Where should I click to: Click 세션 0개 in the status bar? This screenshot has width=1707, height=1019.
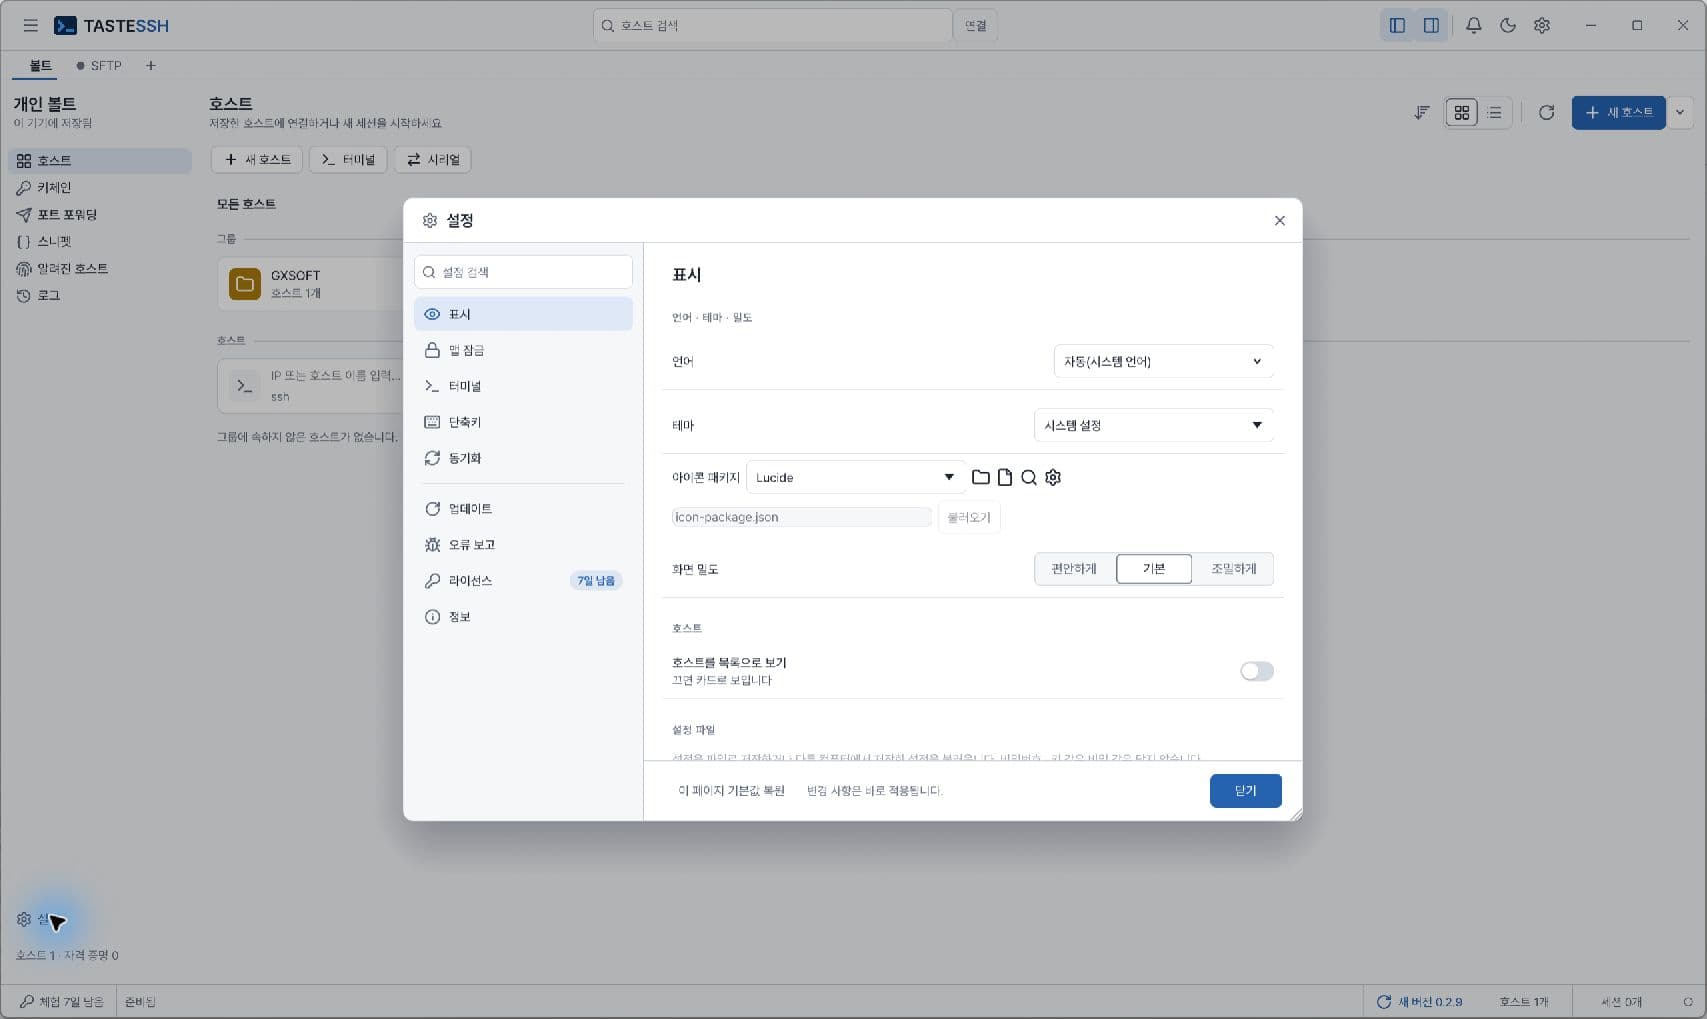[1620, 1001]
